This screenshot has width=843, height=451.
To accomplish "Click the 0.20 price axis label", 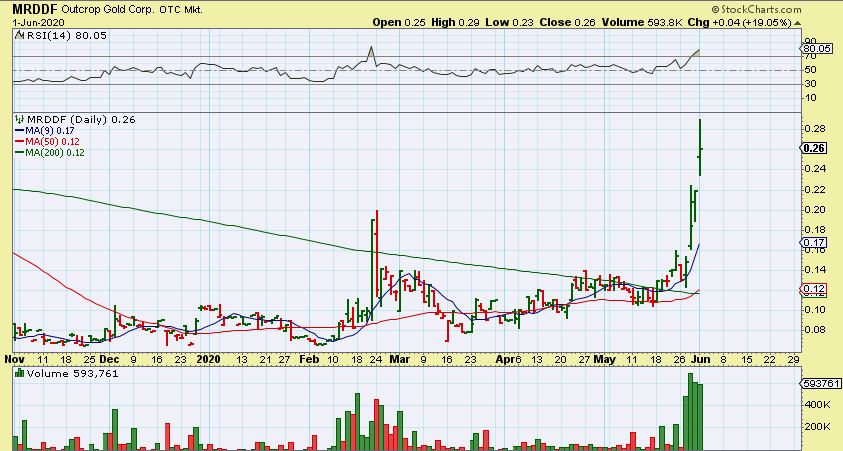I will click(815, 210).
